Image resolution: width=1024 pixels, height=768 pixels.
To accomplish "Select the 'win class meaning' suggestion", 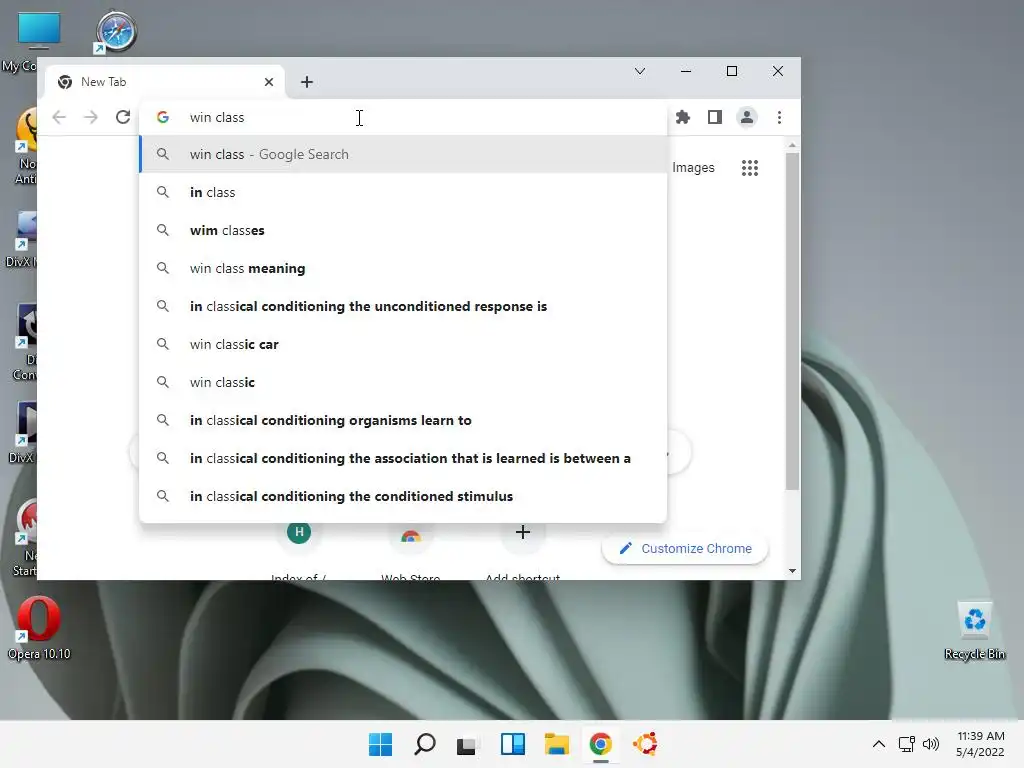I will [x=403, y=268].
